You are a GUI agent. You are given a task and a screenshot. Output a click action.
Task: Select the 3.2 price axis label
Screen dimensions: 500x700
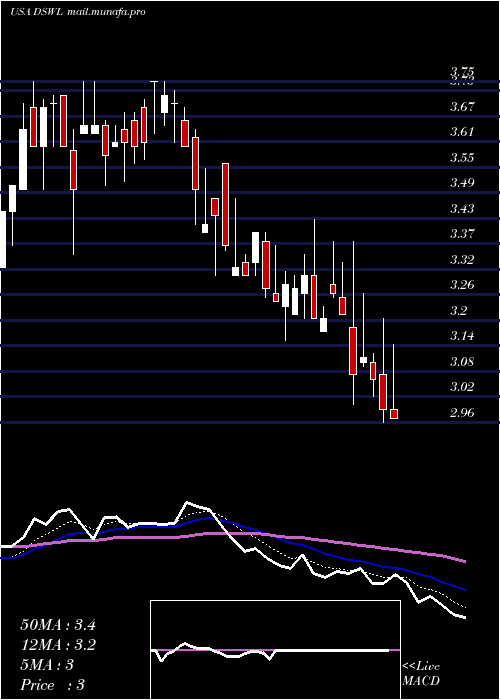coord(458,310)
